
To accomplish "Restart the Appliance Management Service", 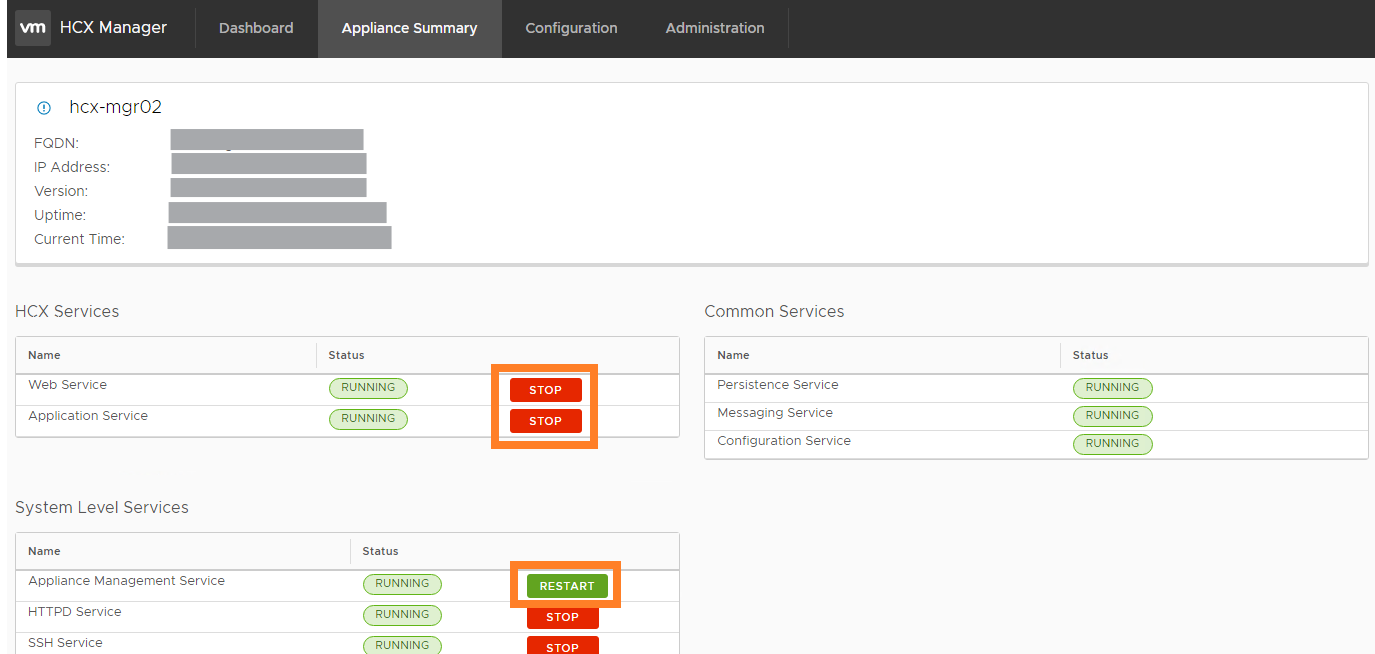I will [567, 586].
